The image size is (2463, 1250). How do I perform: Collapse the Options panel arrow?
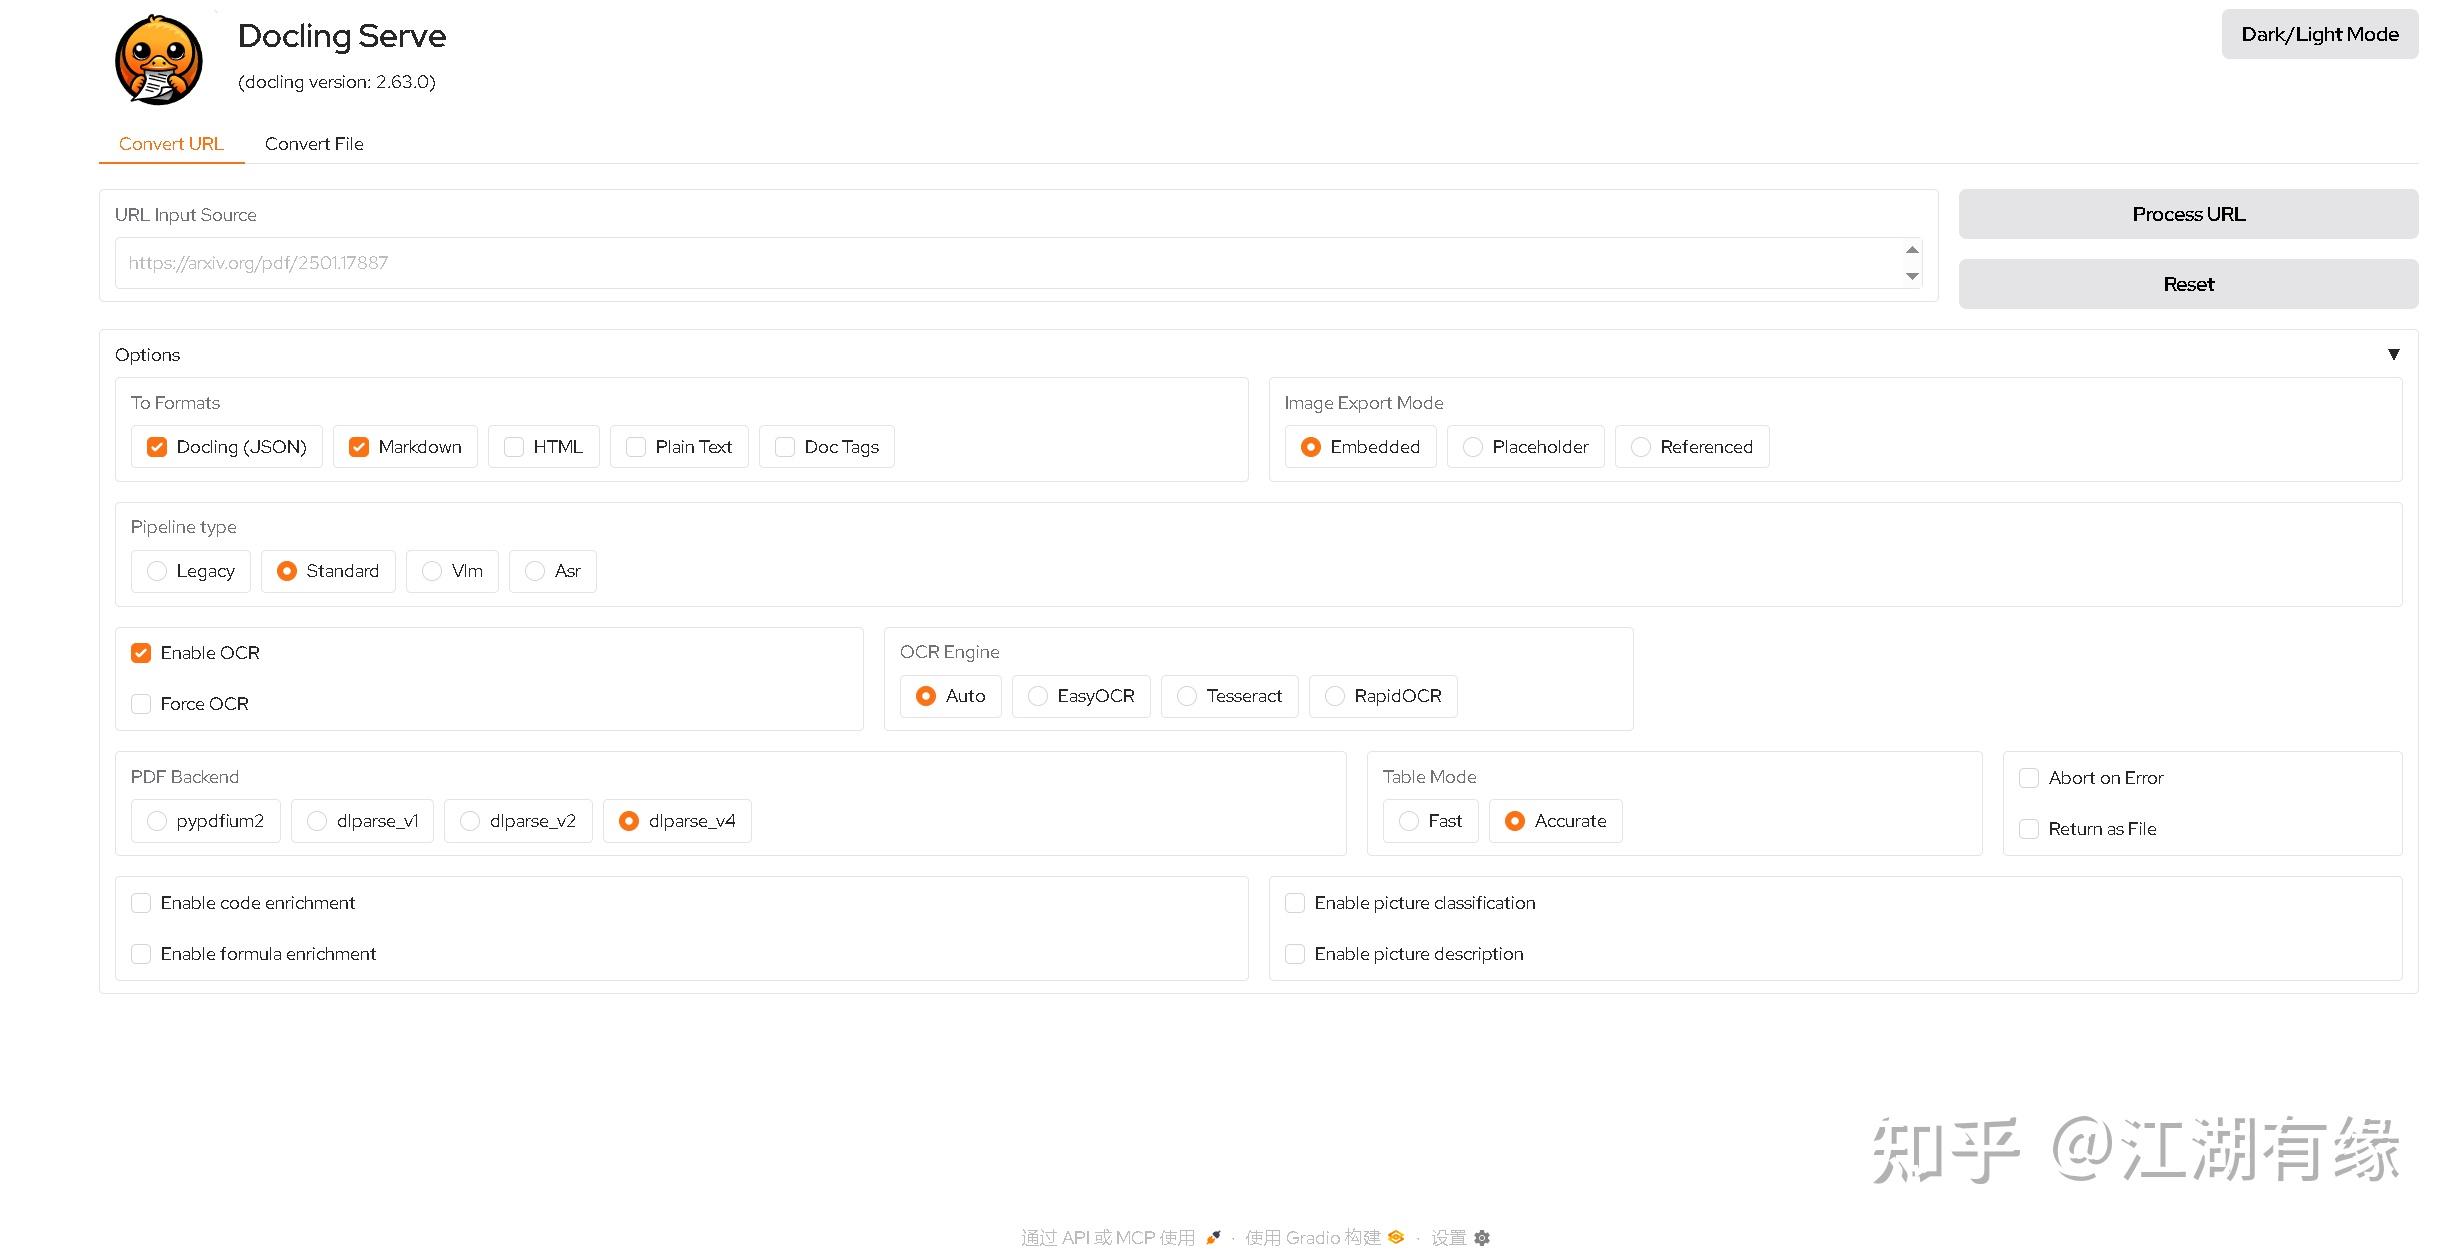tap(2393, 354)
